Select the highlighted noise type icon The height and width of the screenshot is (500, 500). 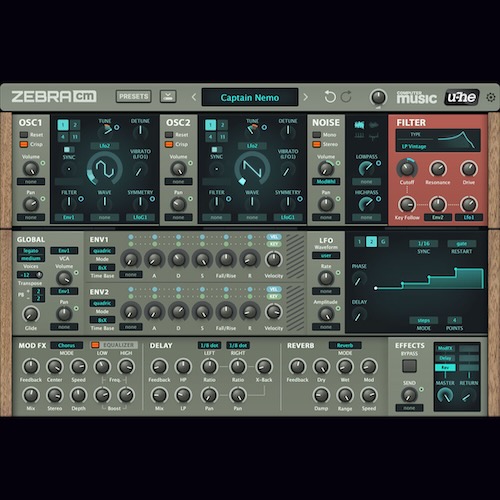click(x=359, y=125)
